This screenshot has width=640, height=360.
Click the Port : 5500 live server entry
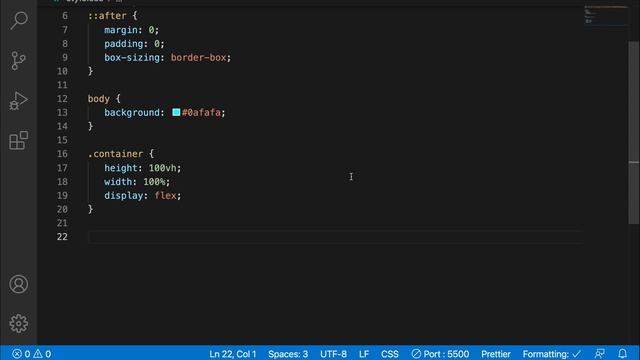tap(440, 354)
